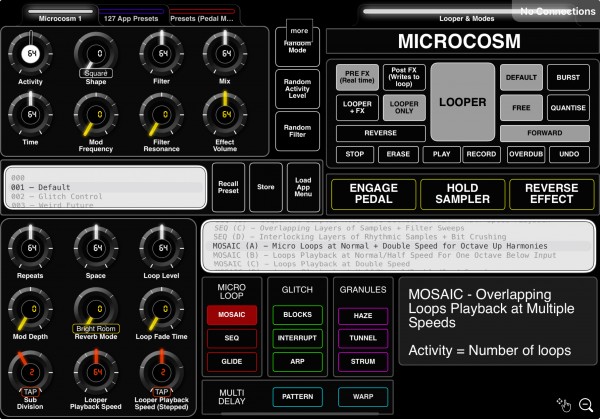Click the more button
This screenshot has height=419, width=600.
tap(299, 30)
